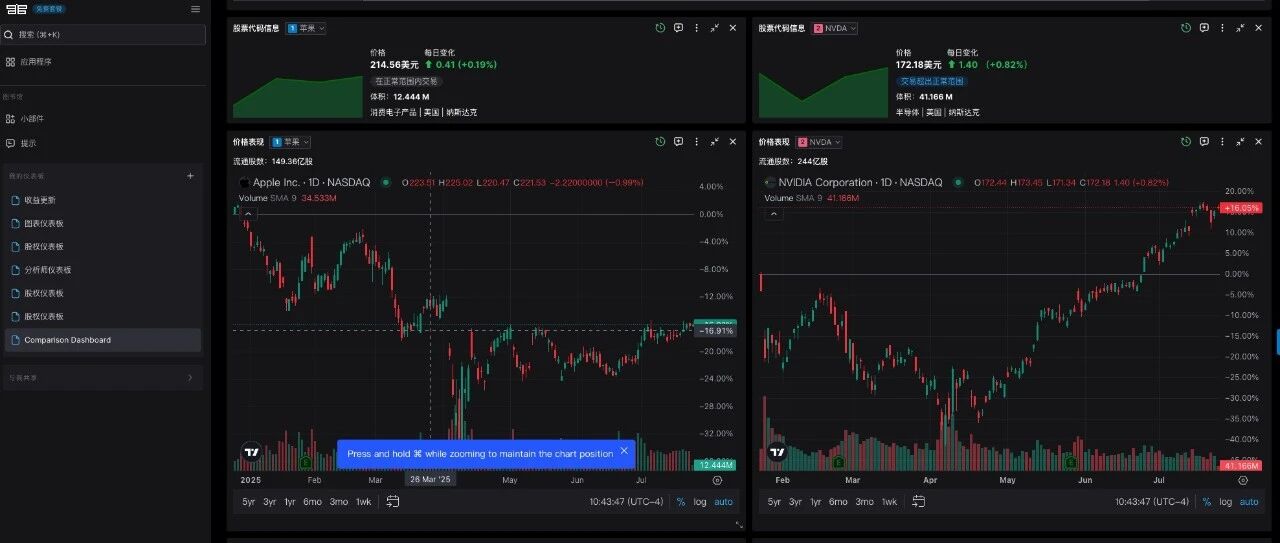Set Apple chart range to 1yr

click(290, 502)
